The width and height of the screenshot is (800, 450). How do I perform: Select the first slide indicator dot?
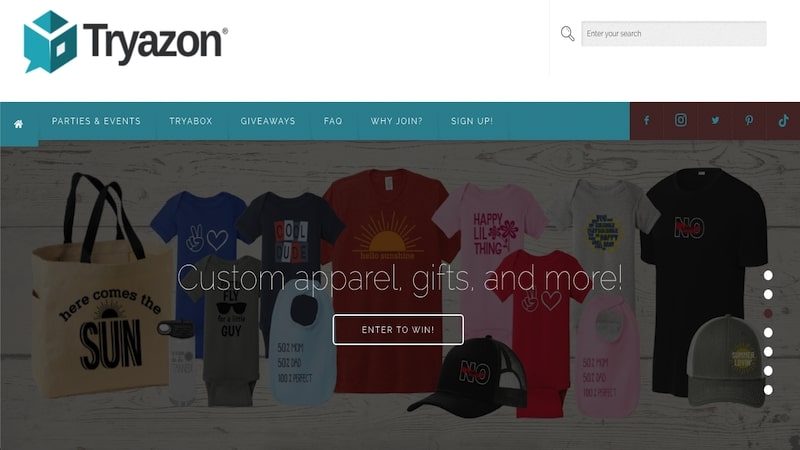pyautogui.click(x=768, y=276)
